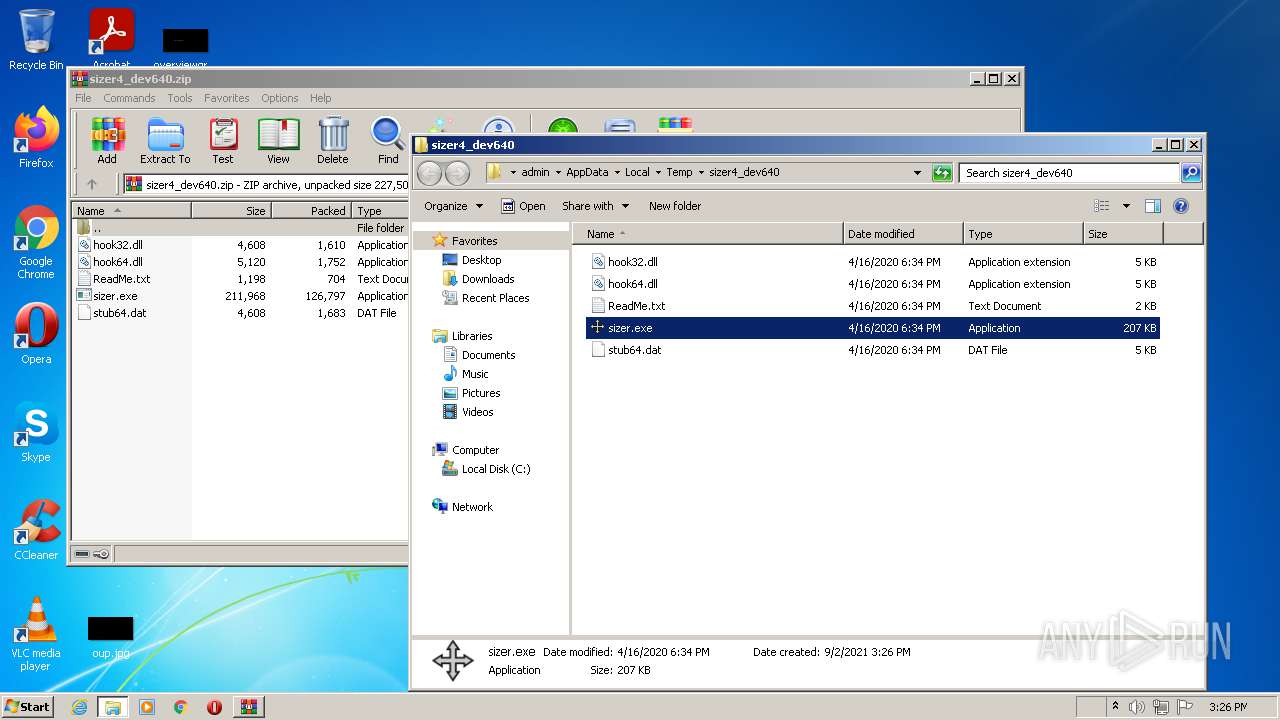The height and width of the screenshot is (720, 1280).
Task: Select hook32.dll in the WinRAR list
Action: coord(118,245)
